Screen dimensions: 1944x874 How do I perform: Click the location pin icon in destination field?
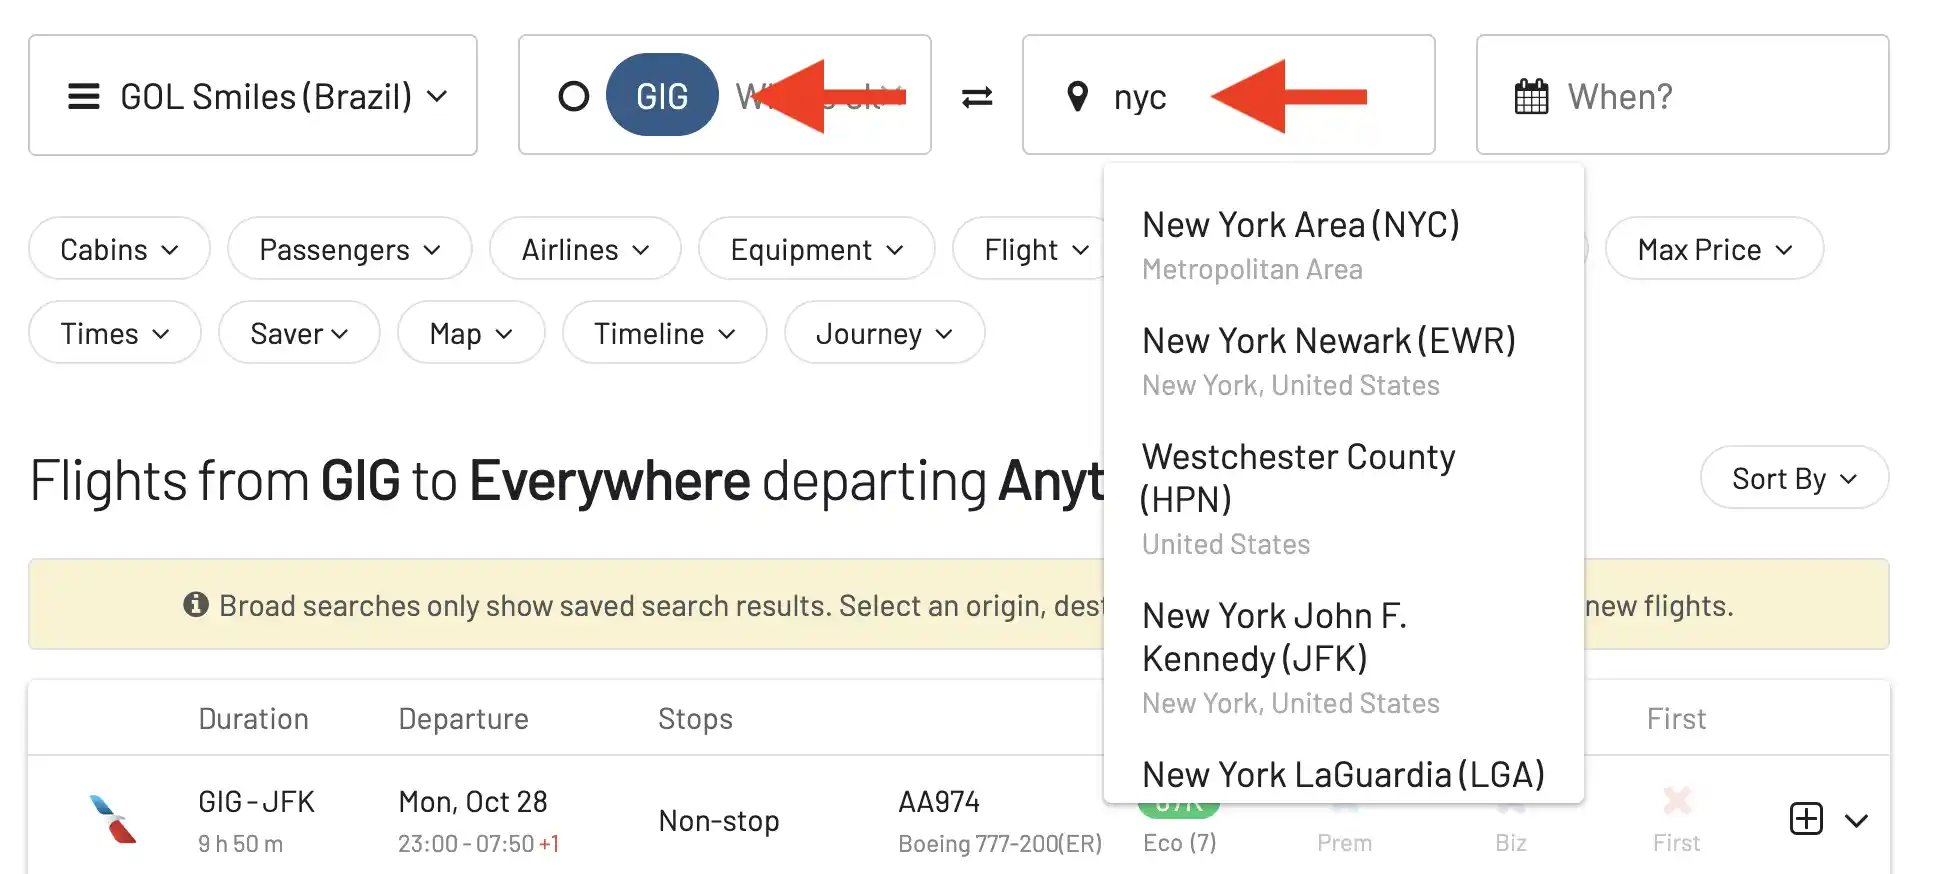click(x=1077, y=97)
